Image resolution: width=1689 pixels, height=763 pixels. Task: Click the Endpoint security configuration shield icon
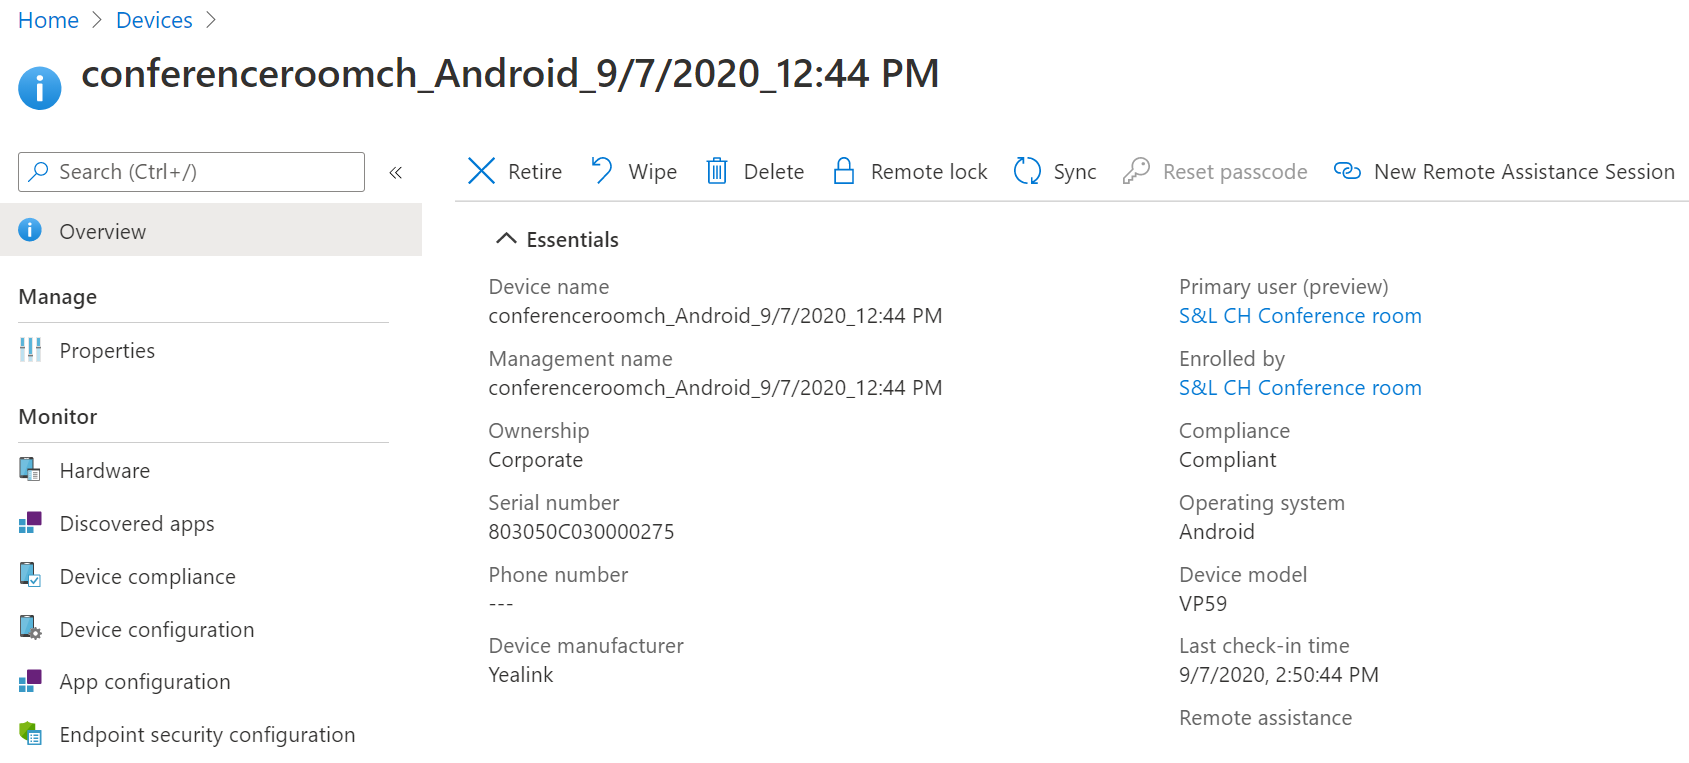click(x=30, y=734)
